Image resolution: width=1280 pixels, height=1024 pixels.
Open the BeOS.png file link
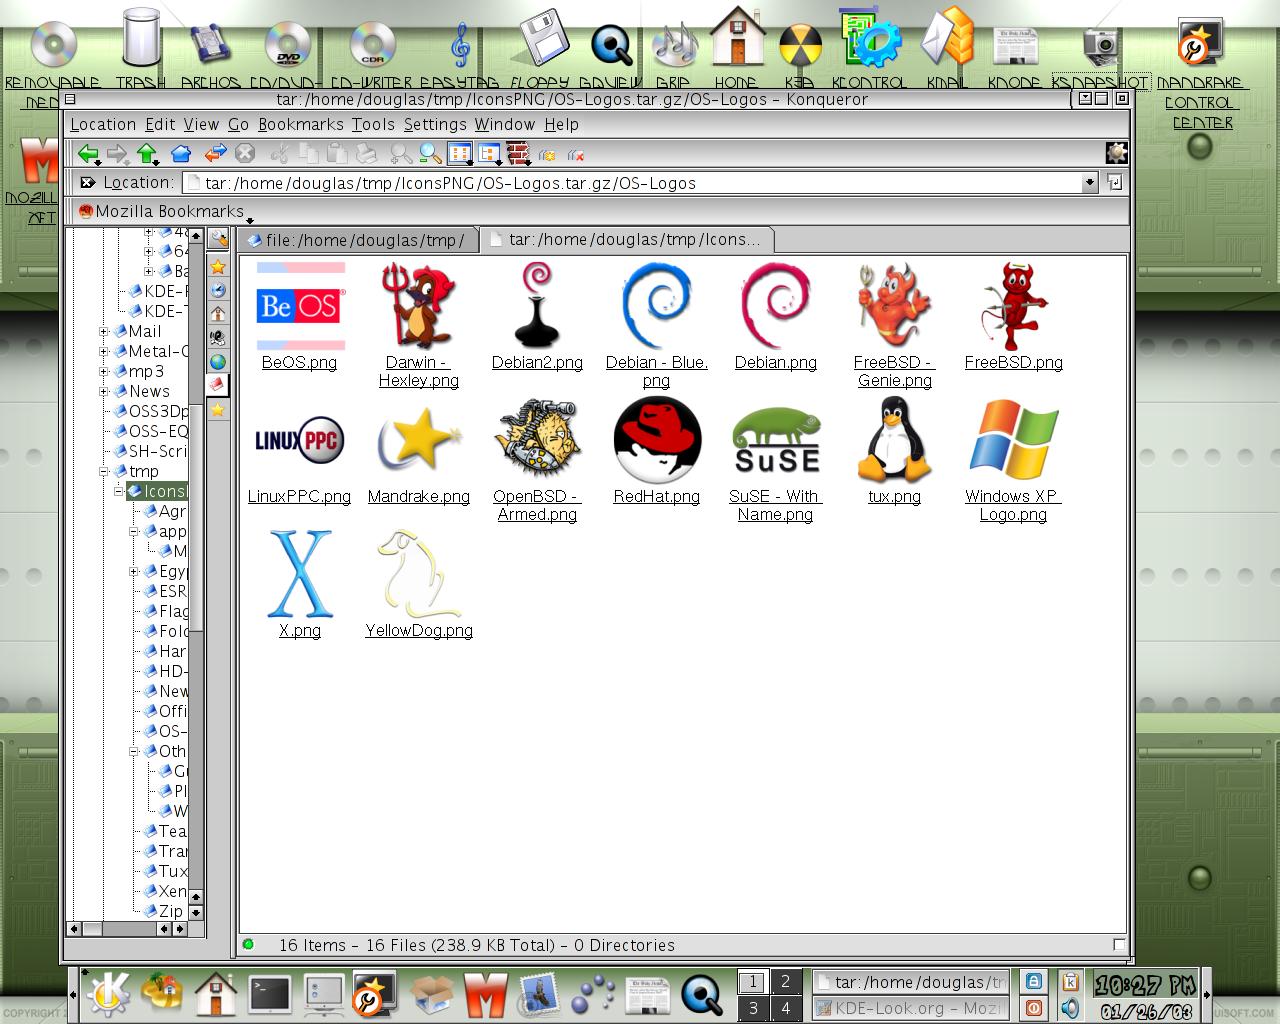tap(299, 362)
